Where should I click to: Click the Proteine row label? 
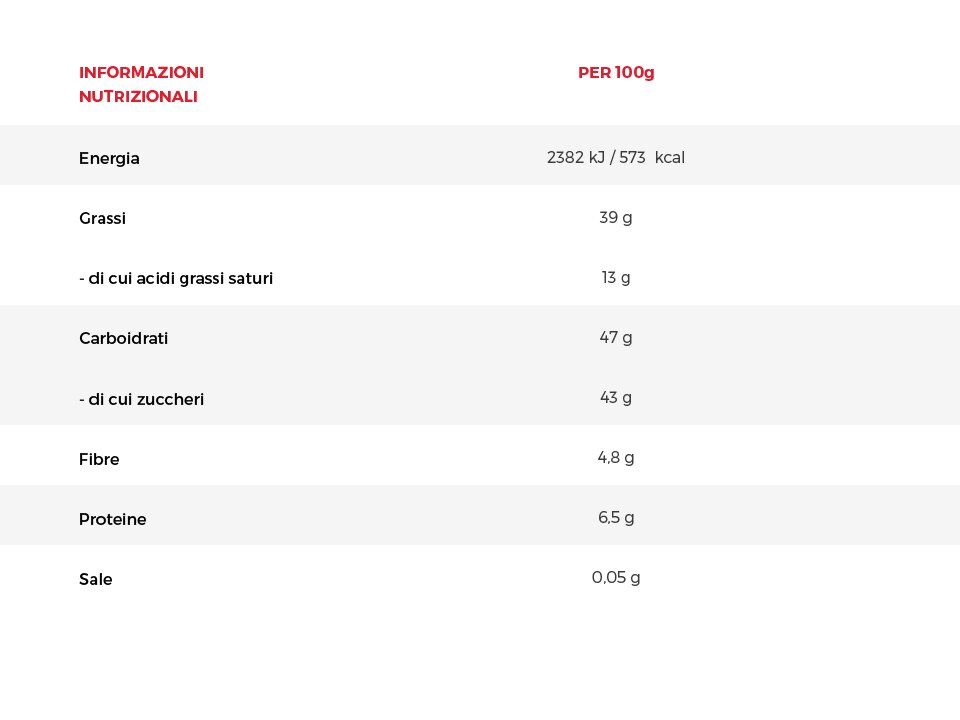pos(113,519)
